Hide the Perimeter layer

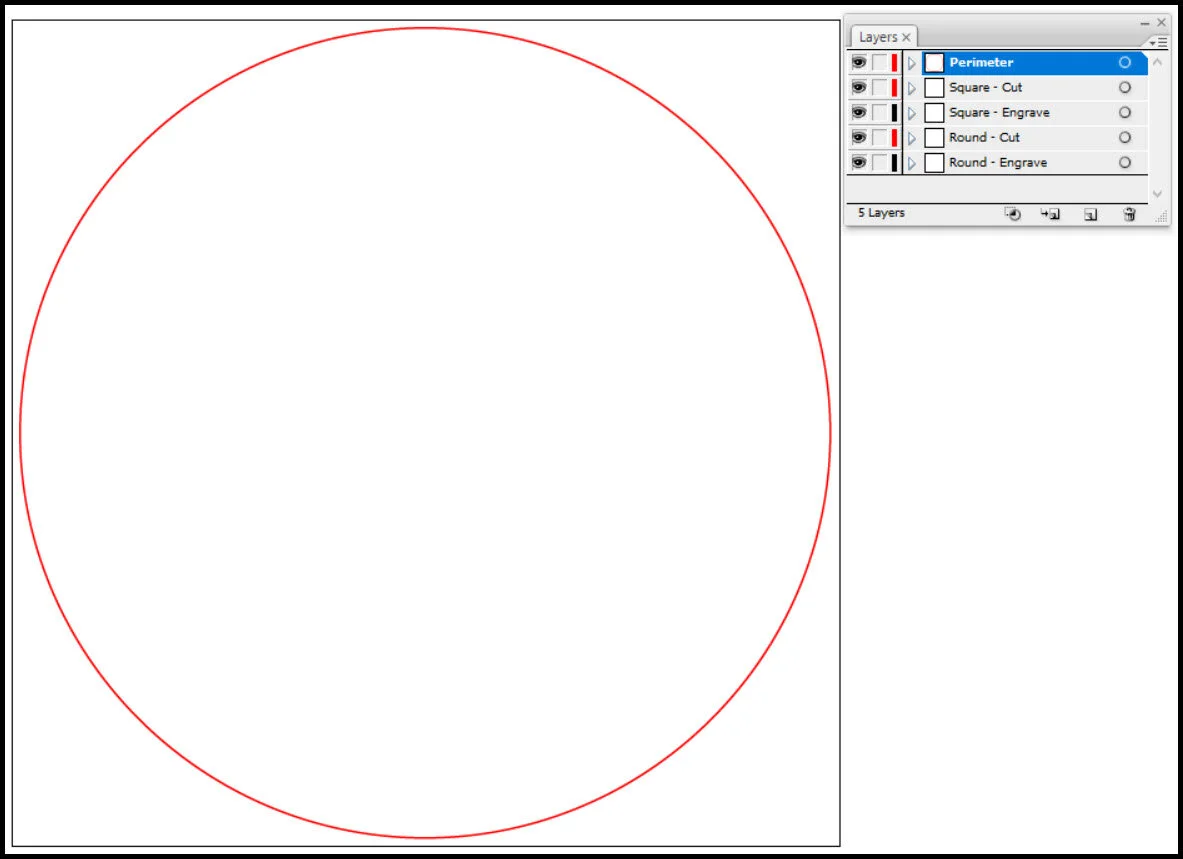point(859,63)
